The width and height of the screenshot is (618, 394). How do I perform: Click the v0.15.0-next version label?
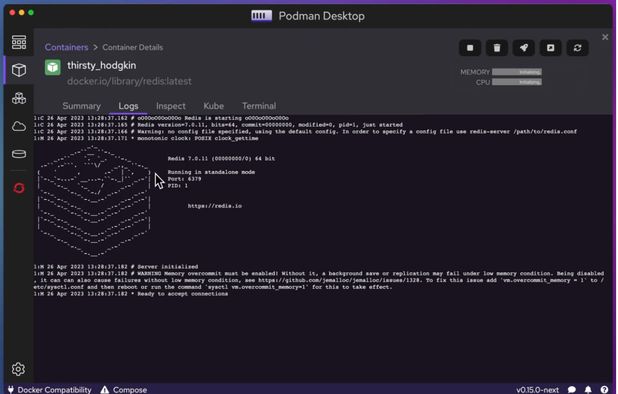[537, 390]
